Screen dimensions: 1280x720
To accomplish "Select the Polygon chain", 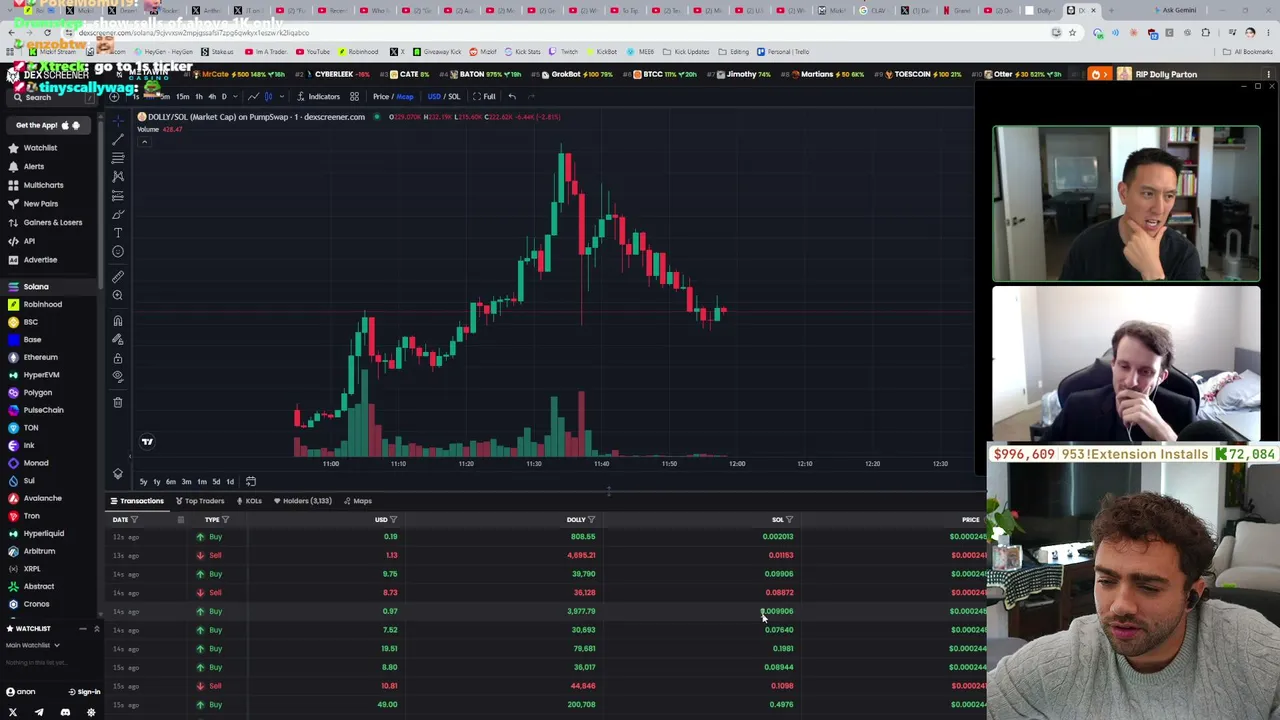I will click(37, 393).
